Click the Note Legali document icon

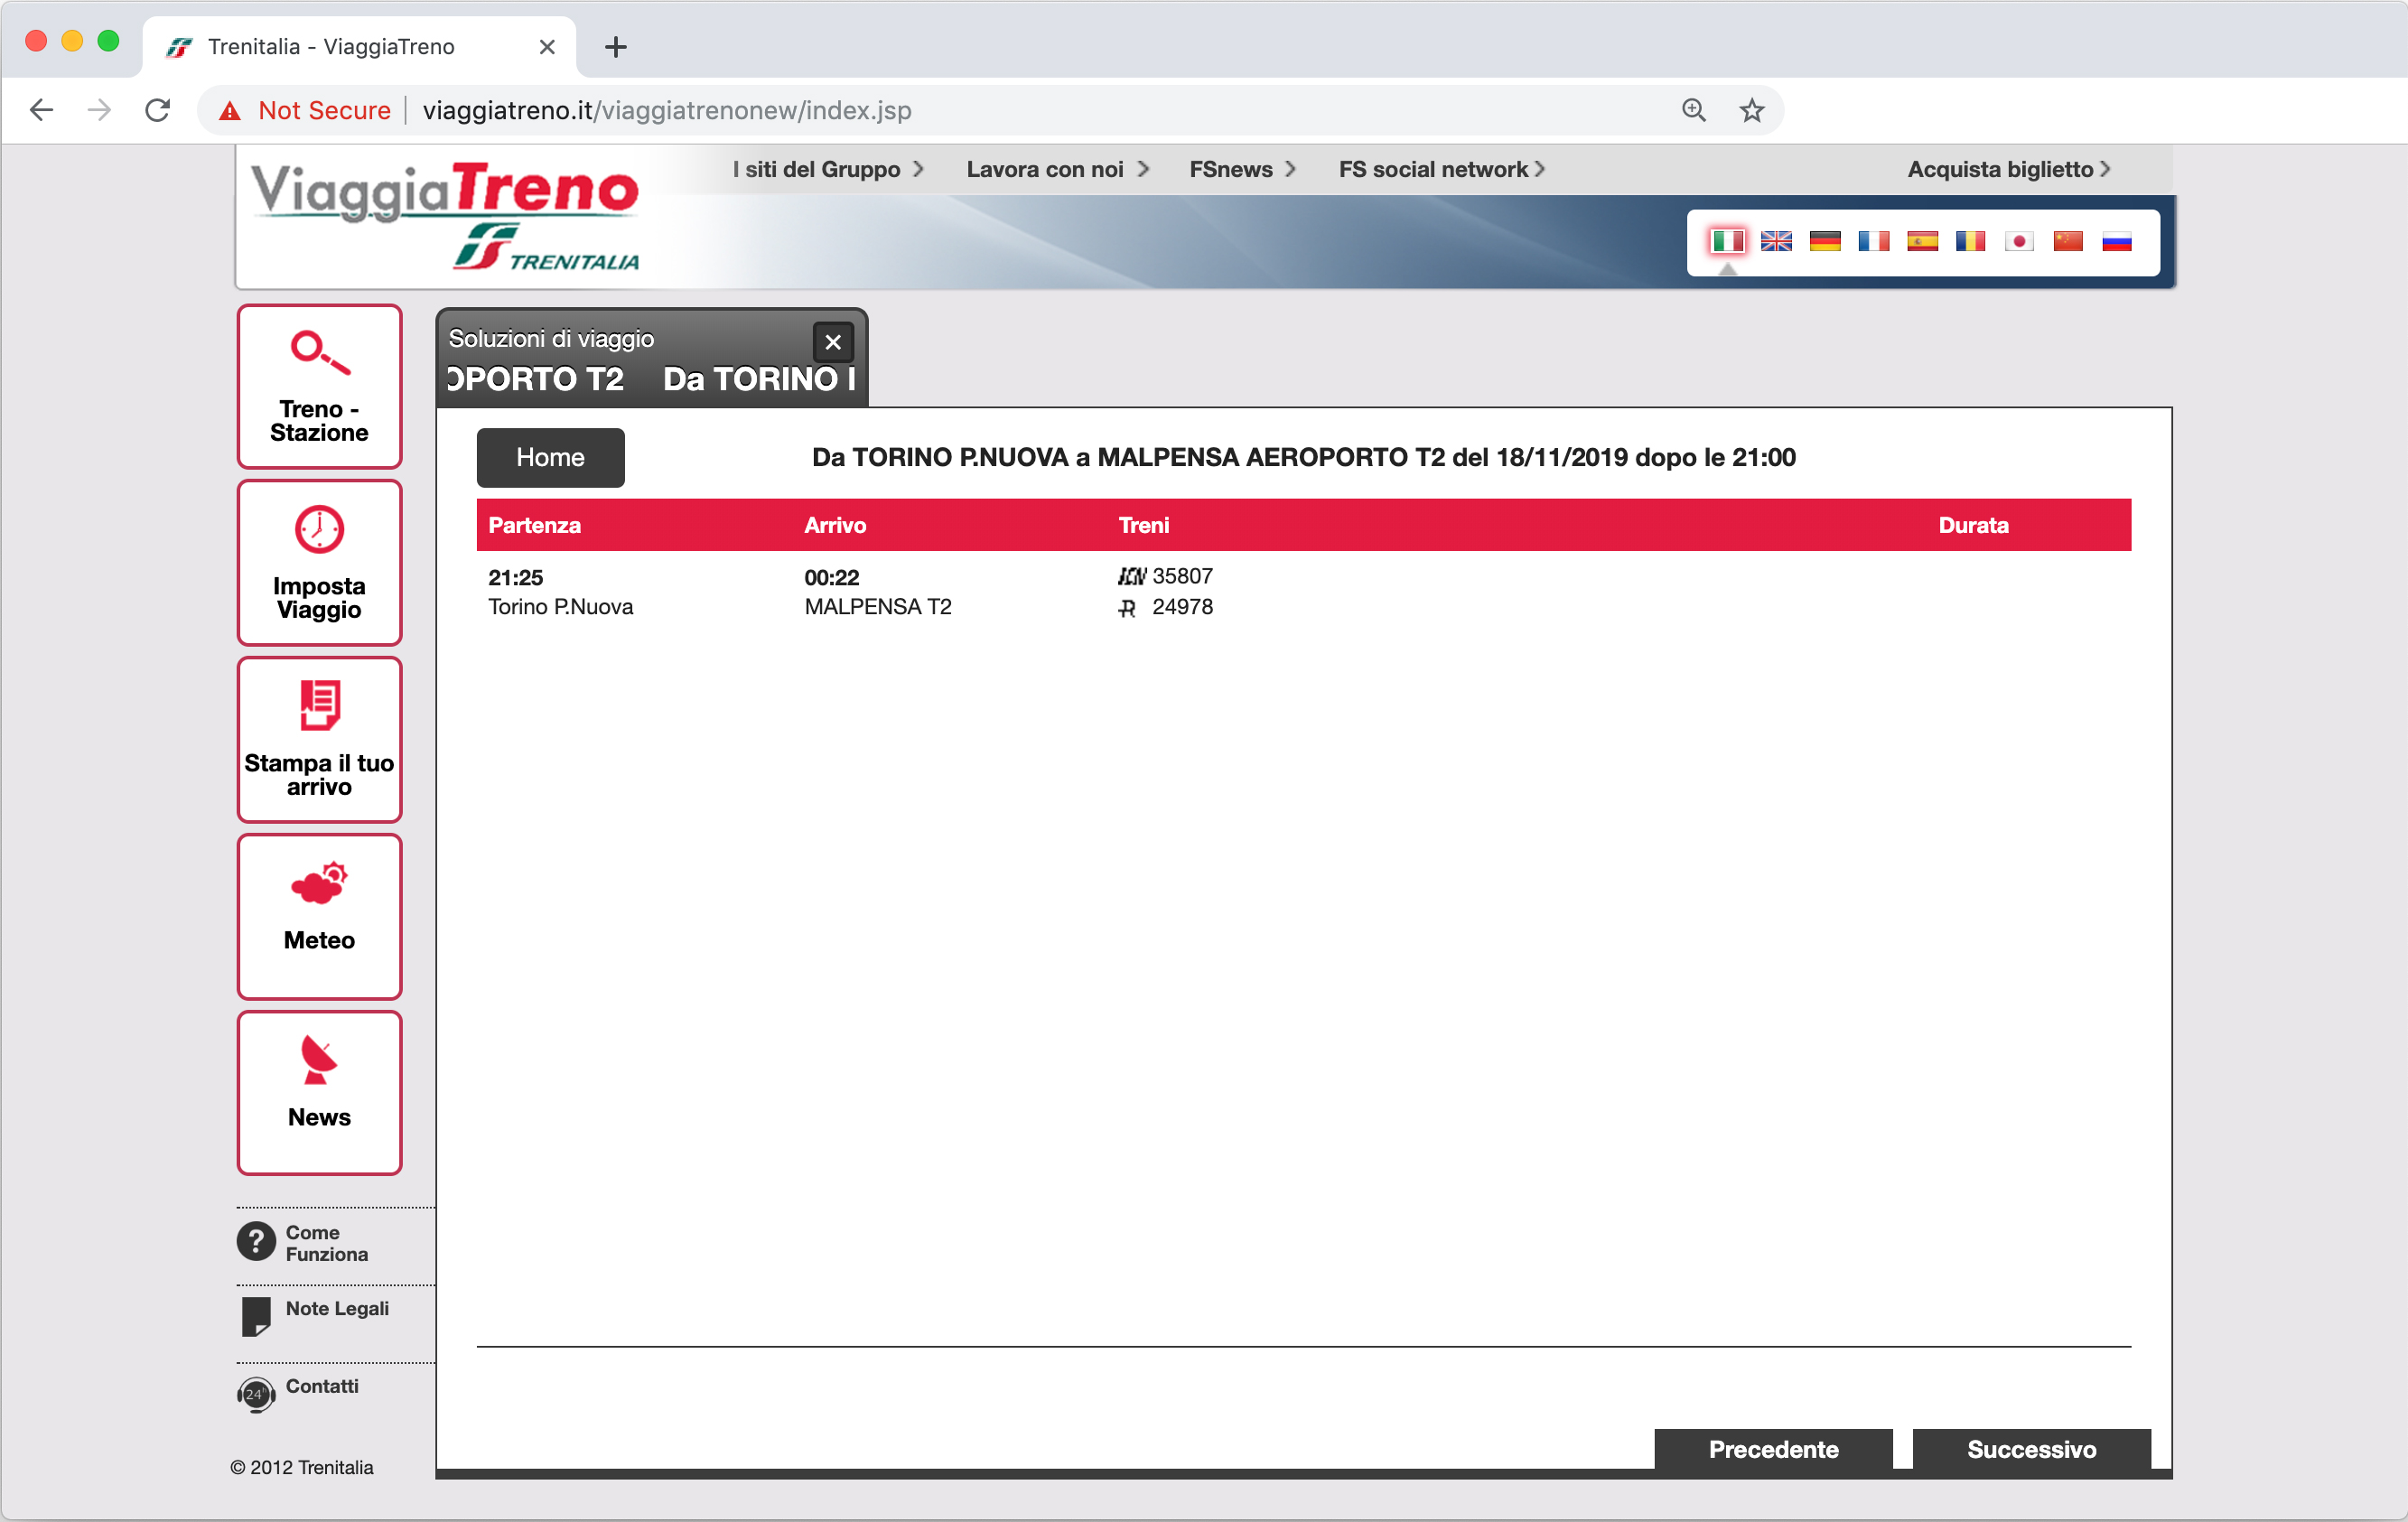[256, 1316]
